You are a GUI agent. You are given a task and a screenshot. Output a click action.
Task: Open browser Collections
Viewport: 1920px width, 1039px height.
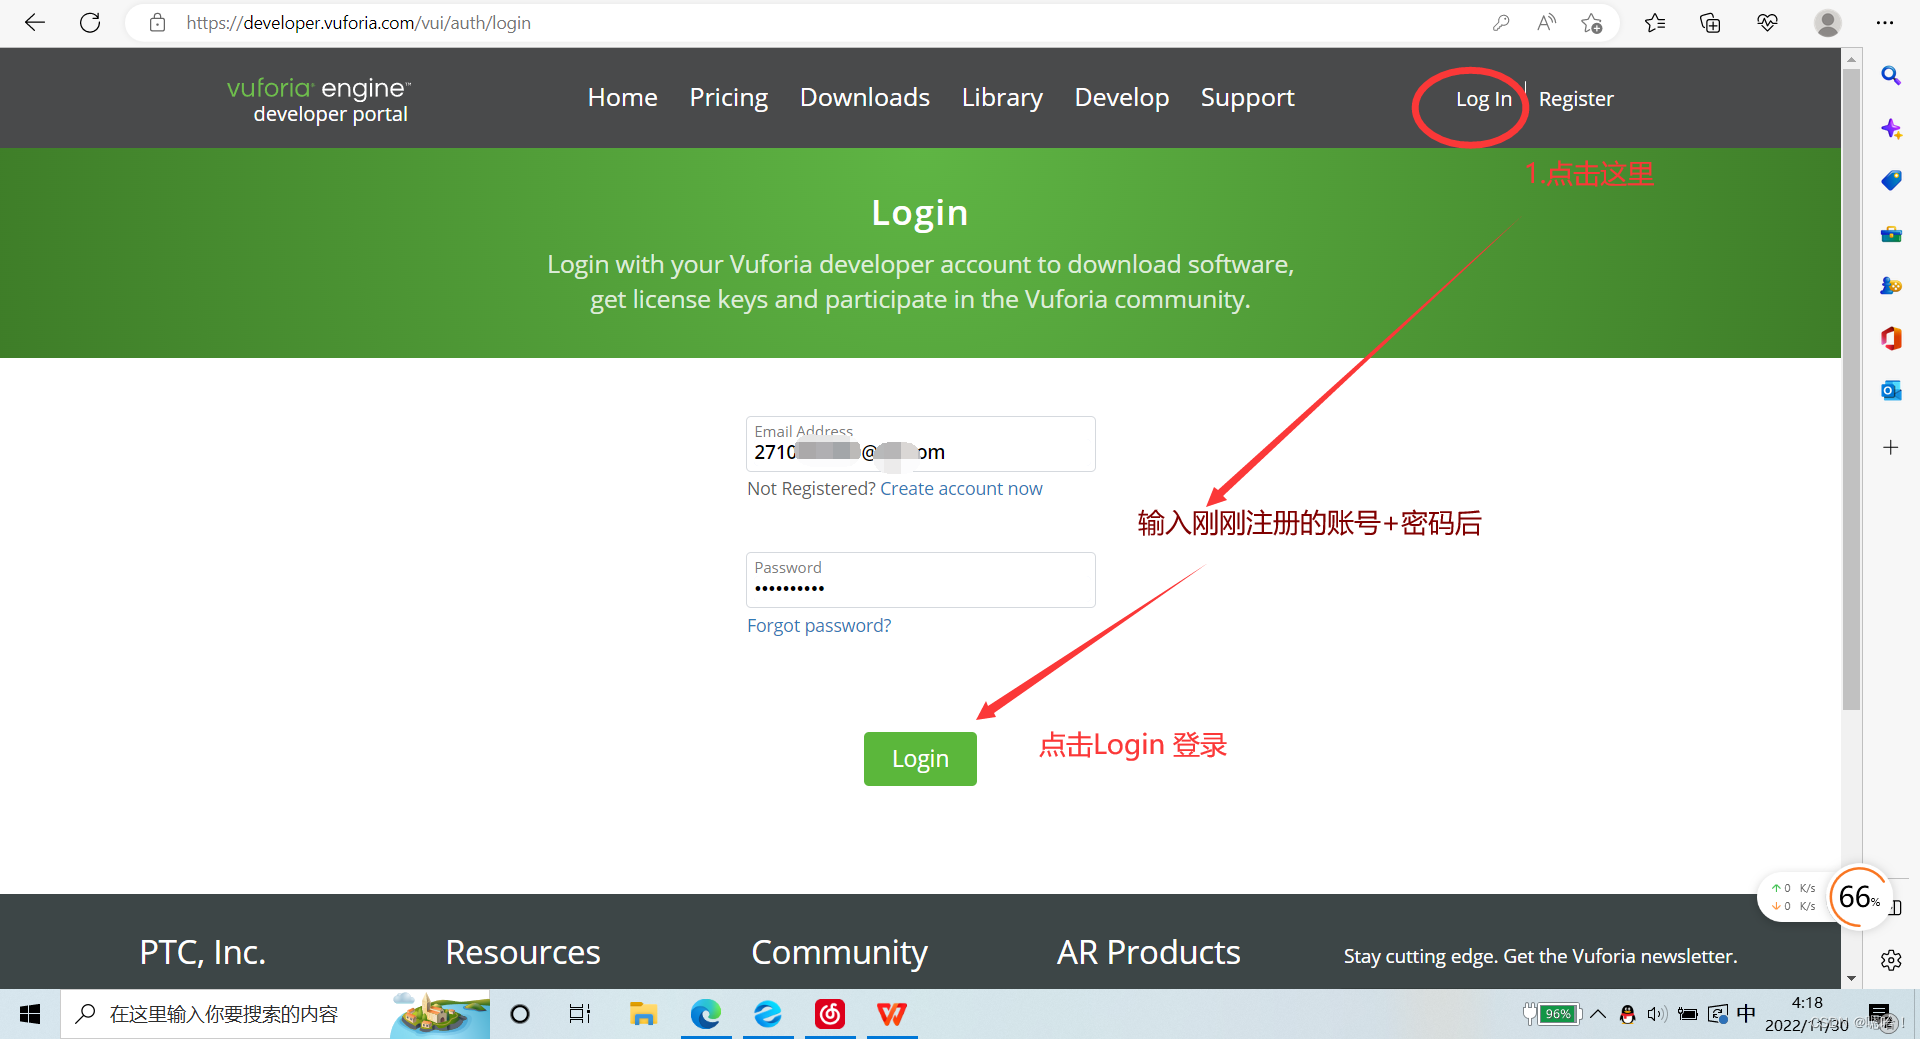point(1710,23)
